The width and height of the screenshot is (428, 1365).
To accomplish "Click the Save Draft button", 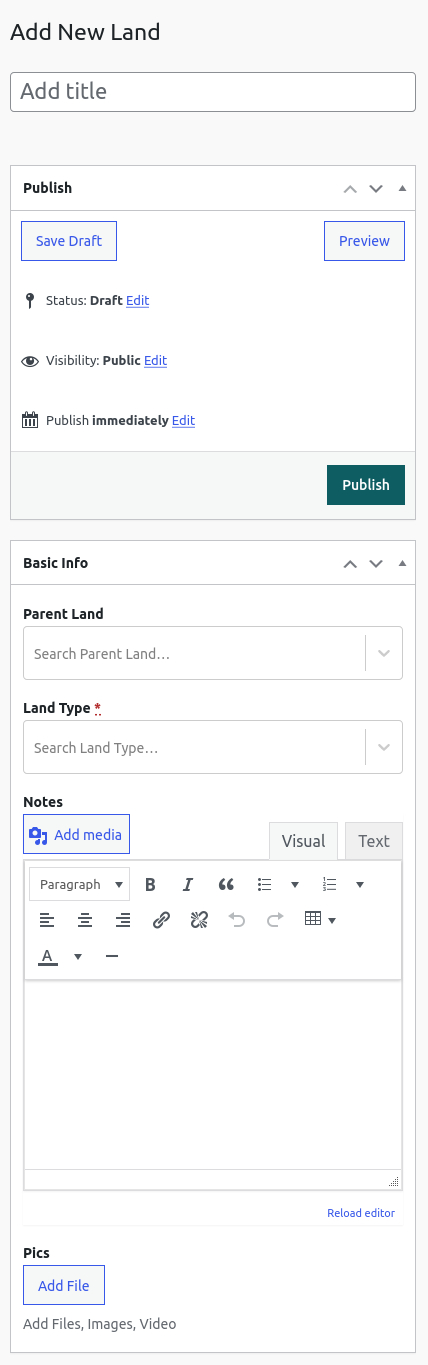I will click(69, 241).
